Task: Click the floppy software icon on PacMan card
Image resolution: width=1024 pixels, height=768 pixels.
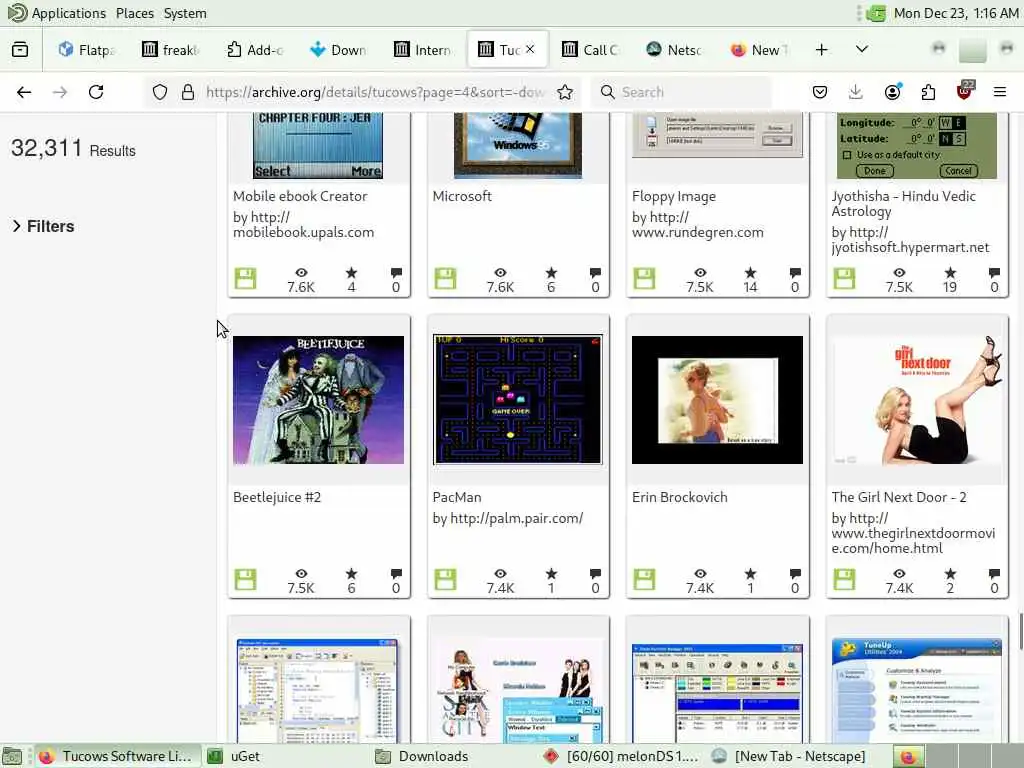Action: (x=445, y=580)
